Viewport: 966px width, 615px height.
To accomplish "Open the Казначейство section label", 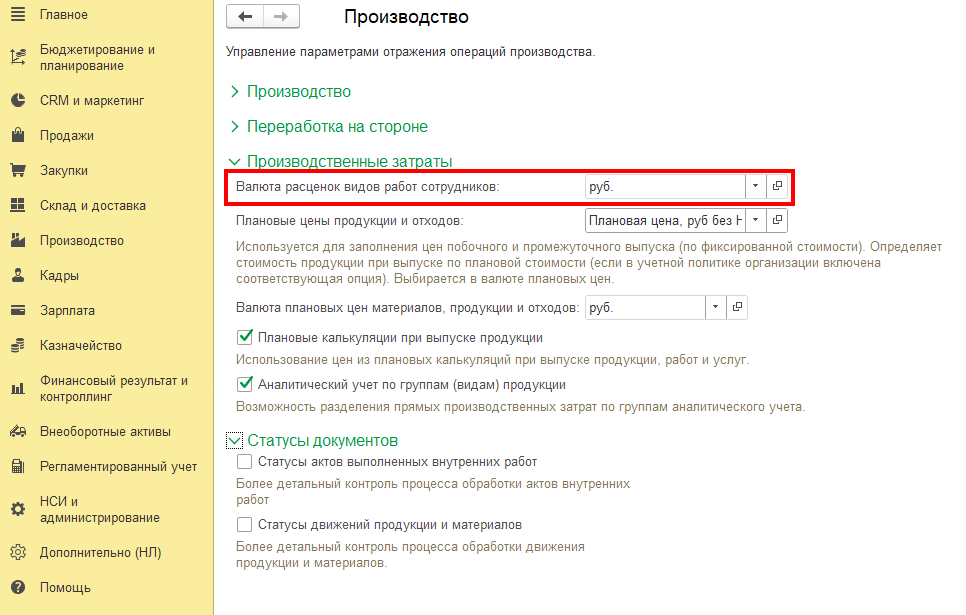I will click(81, 346).
